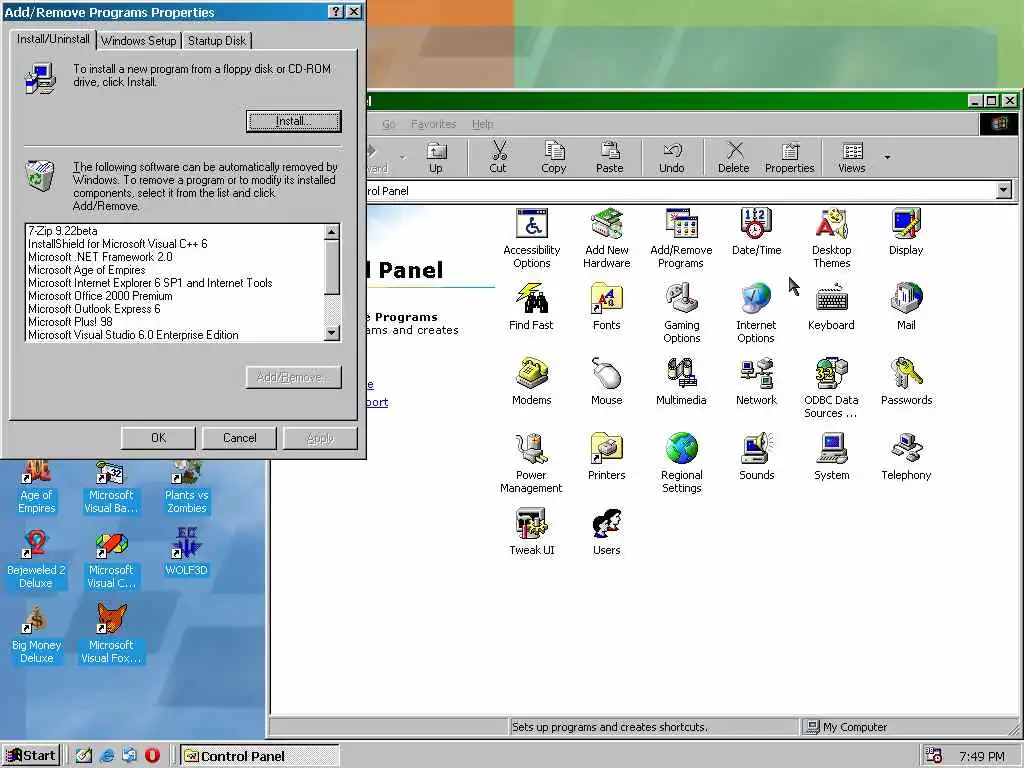Click the Delete toolbar button
This screenshot has width=1024, height=768.
coord(734,158)
